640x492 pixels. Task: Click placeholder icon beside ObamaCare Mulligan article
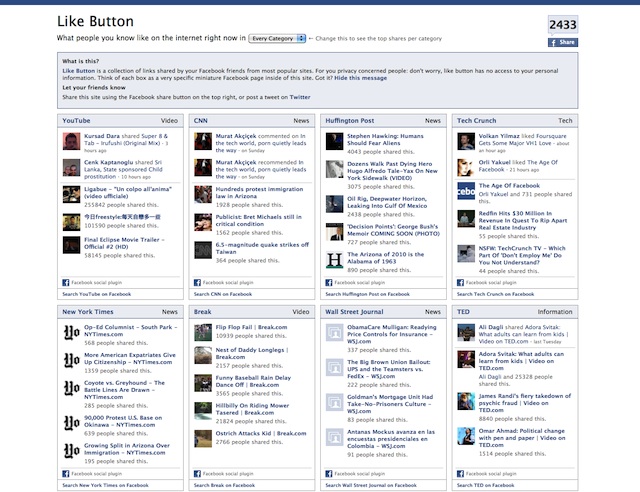(x=334, y=332)
